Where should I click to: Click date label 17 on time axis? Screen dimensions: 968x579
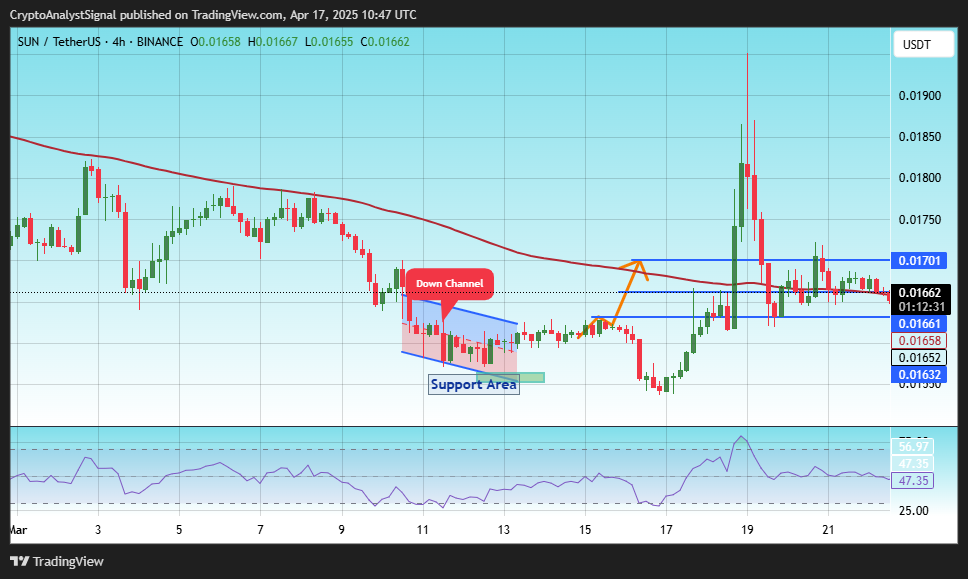[666, 530]
